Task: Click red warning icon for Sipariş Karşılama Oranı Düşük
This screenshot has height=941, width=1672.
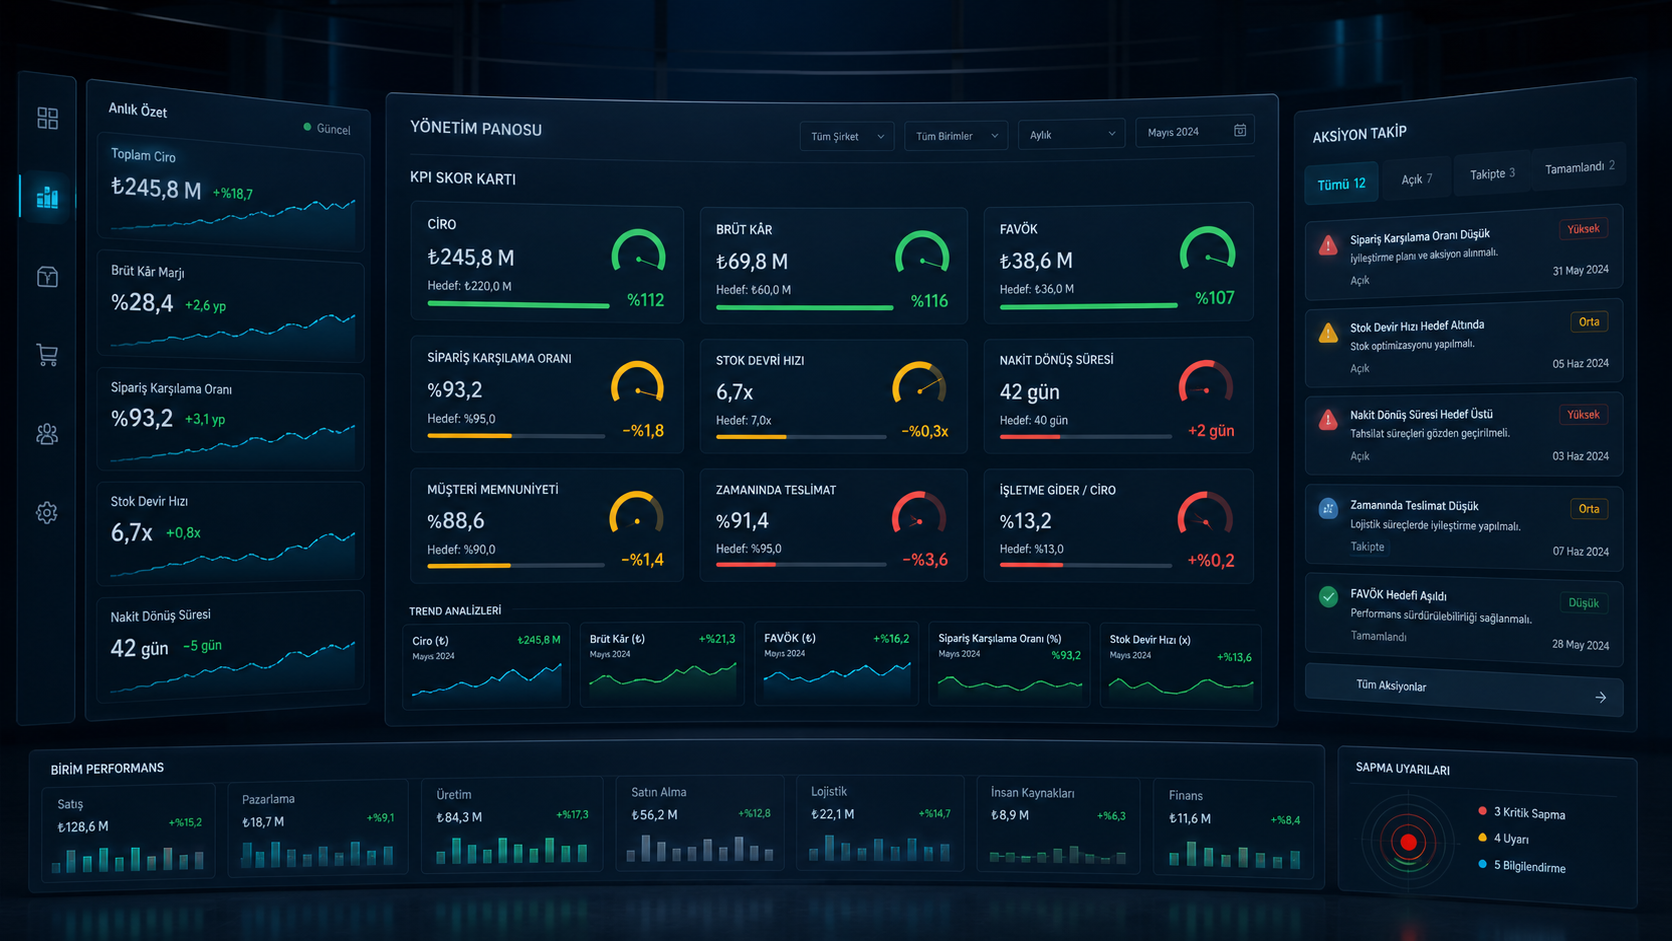Action: point(1328,245)
